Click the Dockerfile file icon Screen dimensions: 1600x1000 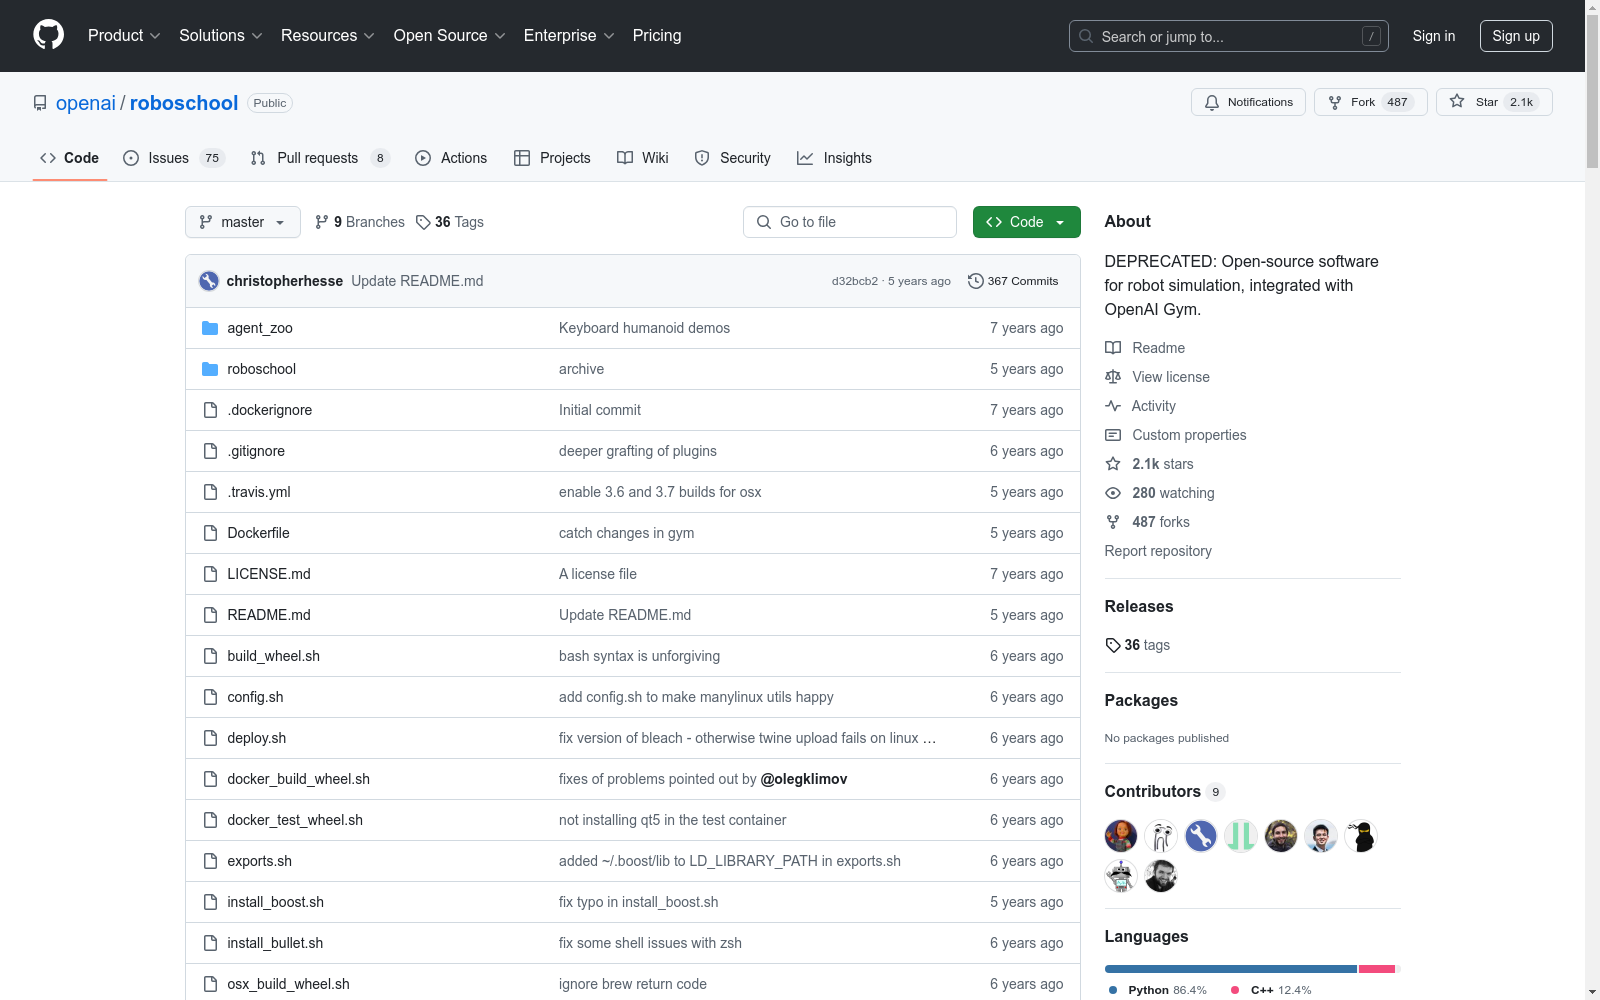210,533
